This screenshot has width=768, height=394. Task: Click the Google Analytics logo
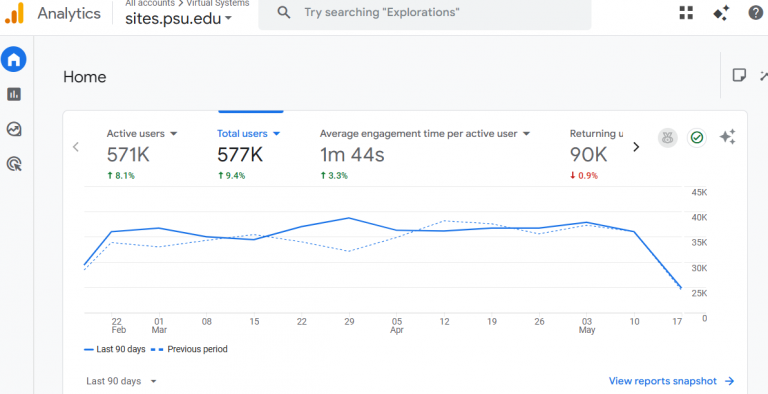point(14,13)
